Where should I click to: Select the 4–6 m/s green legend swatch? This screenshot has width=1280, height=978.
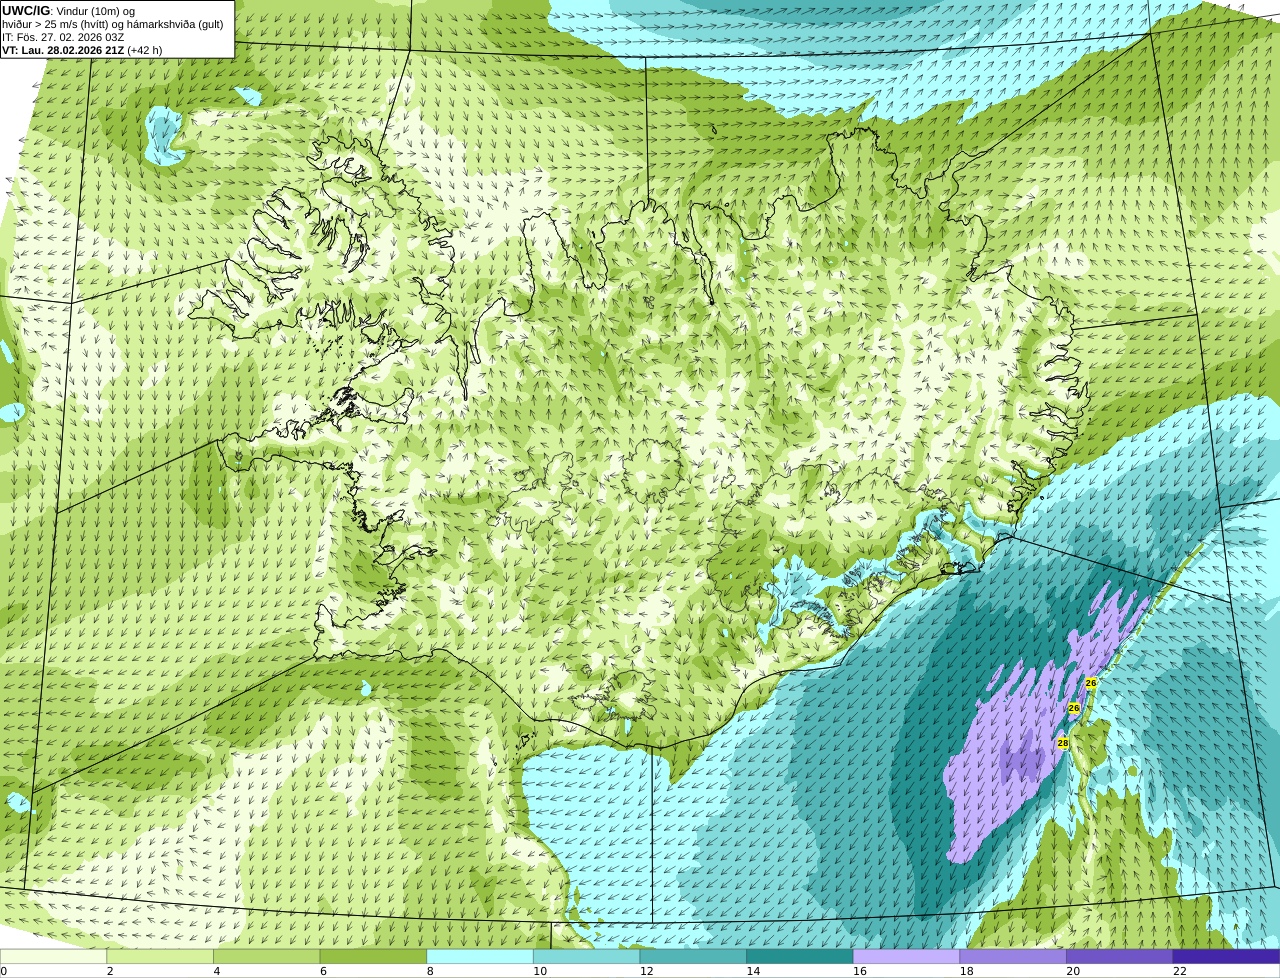267,956
